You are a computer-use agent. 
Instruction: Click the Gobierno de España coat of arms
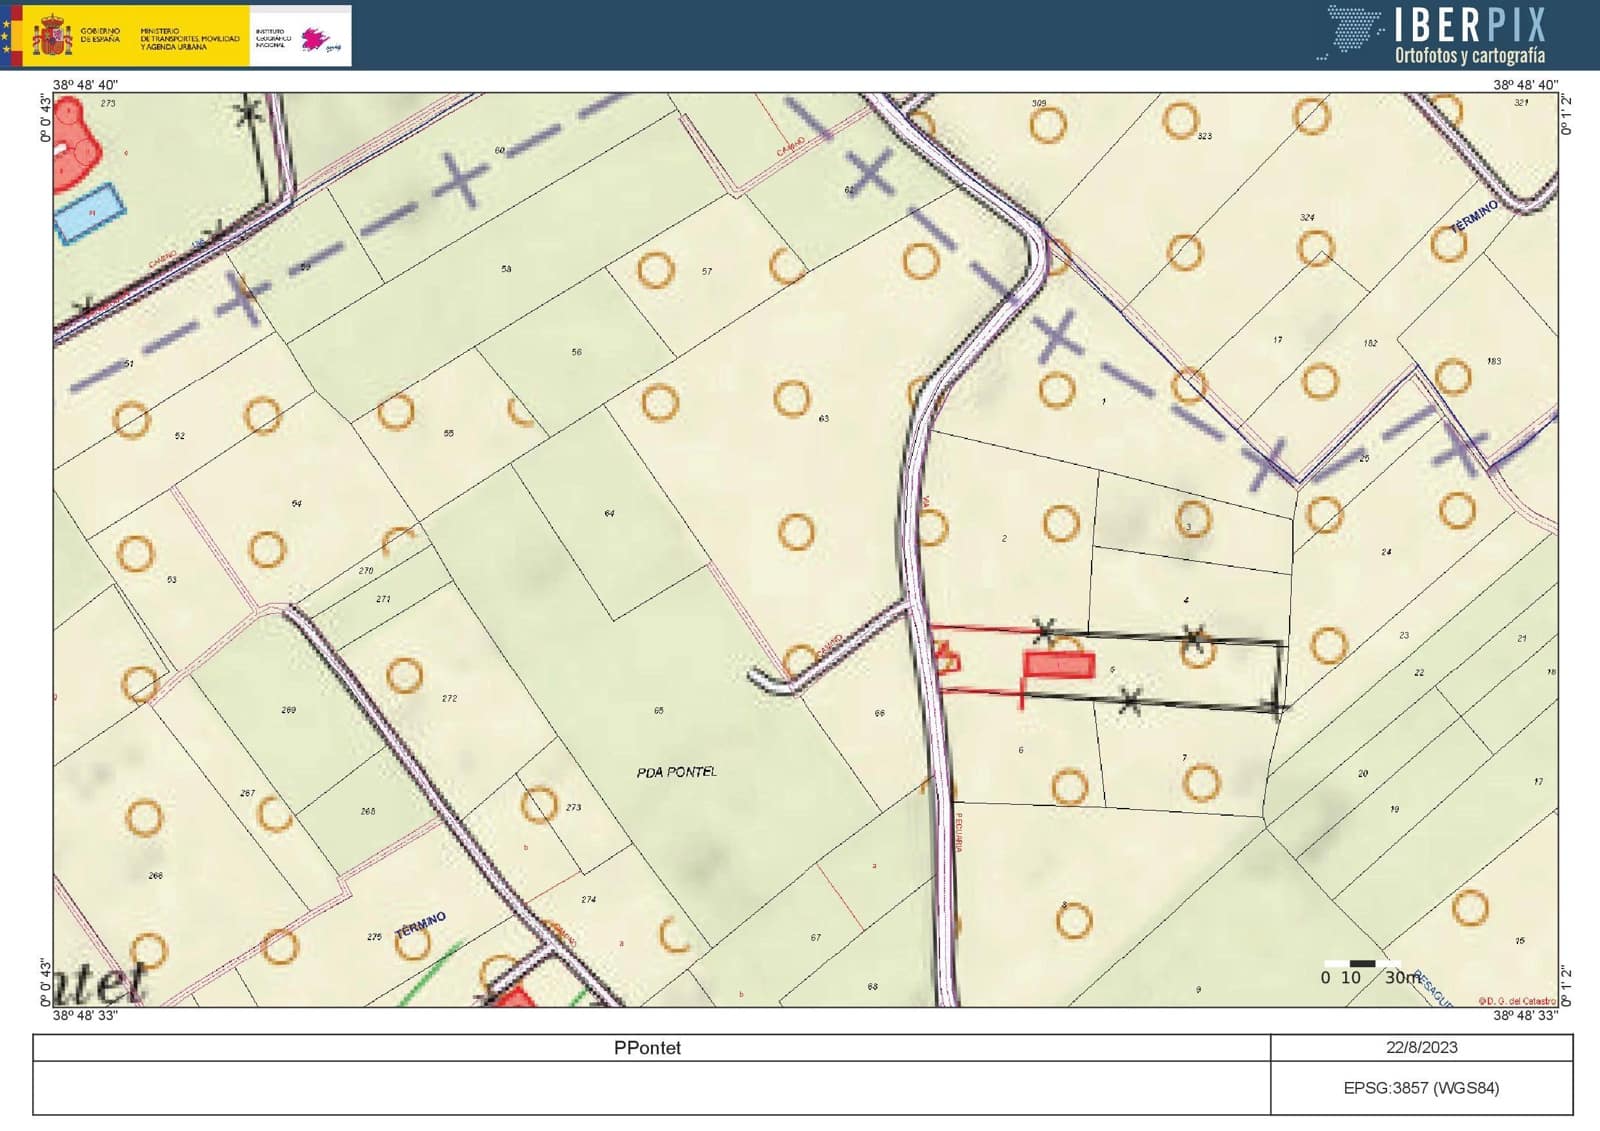[x=52, y=37]
